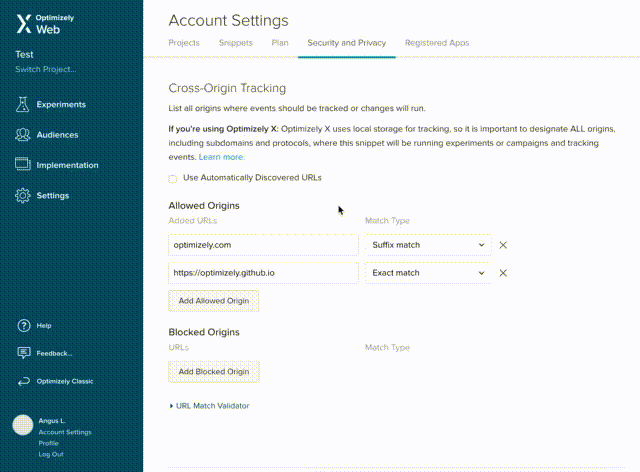The width and height of the screenshot is (640, 472).
Task: Click the Help question mark icon
Action: 24,325
